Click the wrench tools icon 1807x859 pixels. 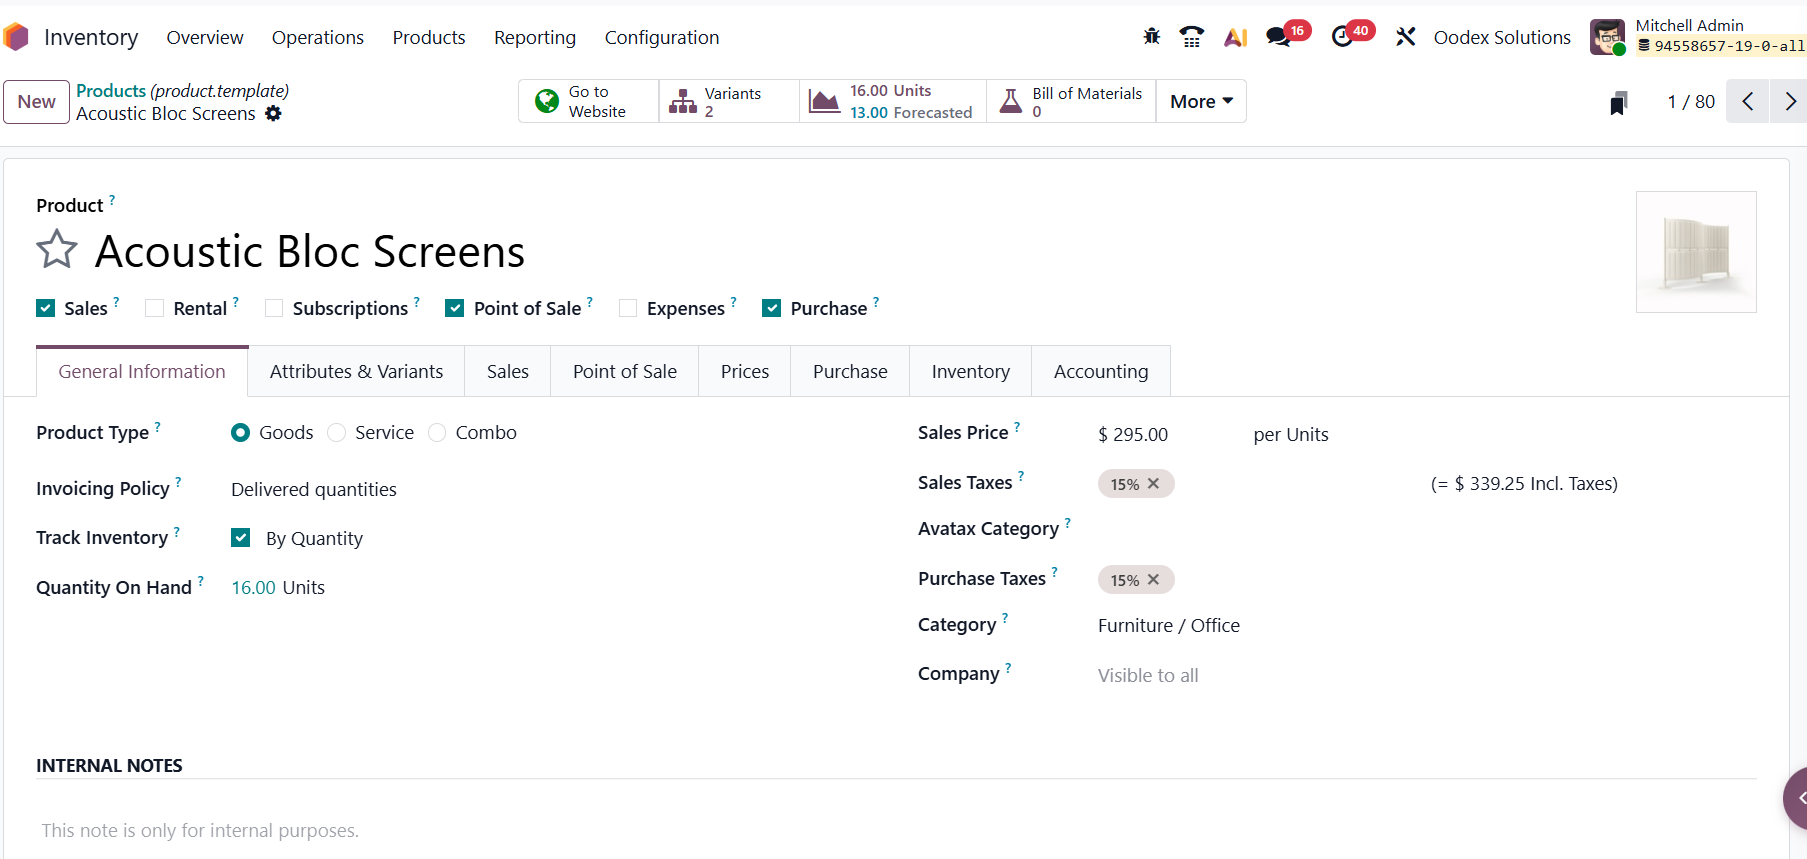pyautogui.click(x=1405, y=37)
